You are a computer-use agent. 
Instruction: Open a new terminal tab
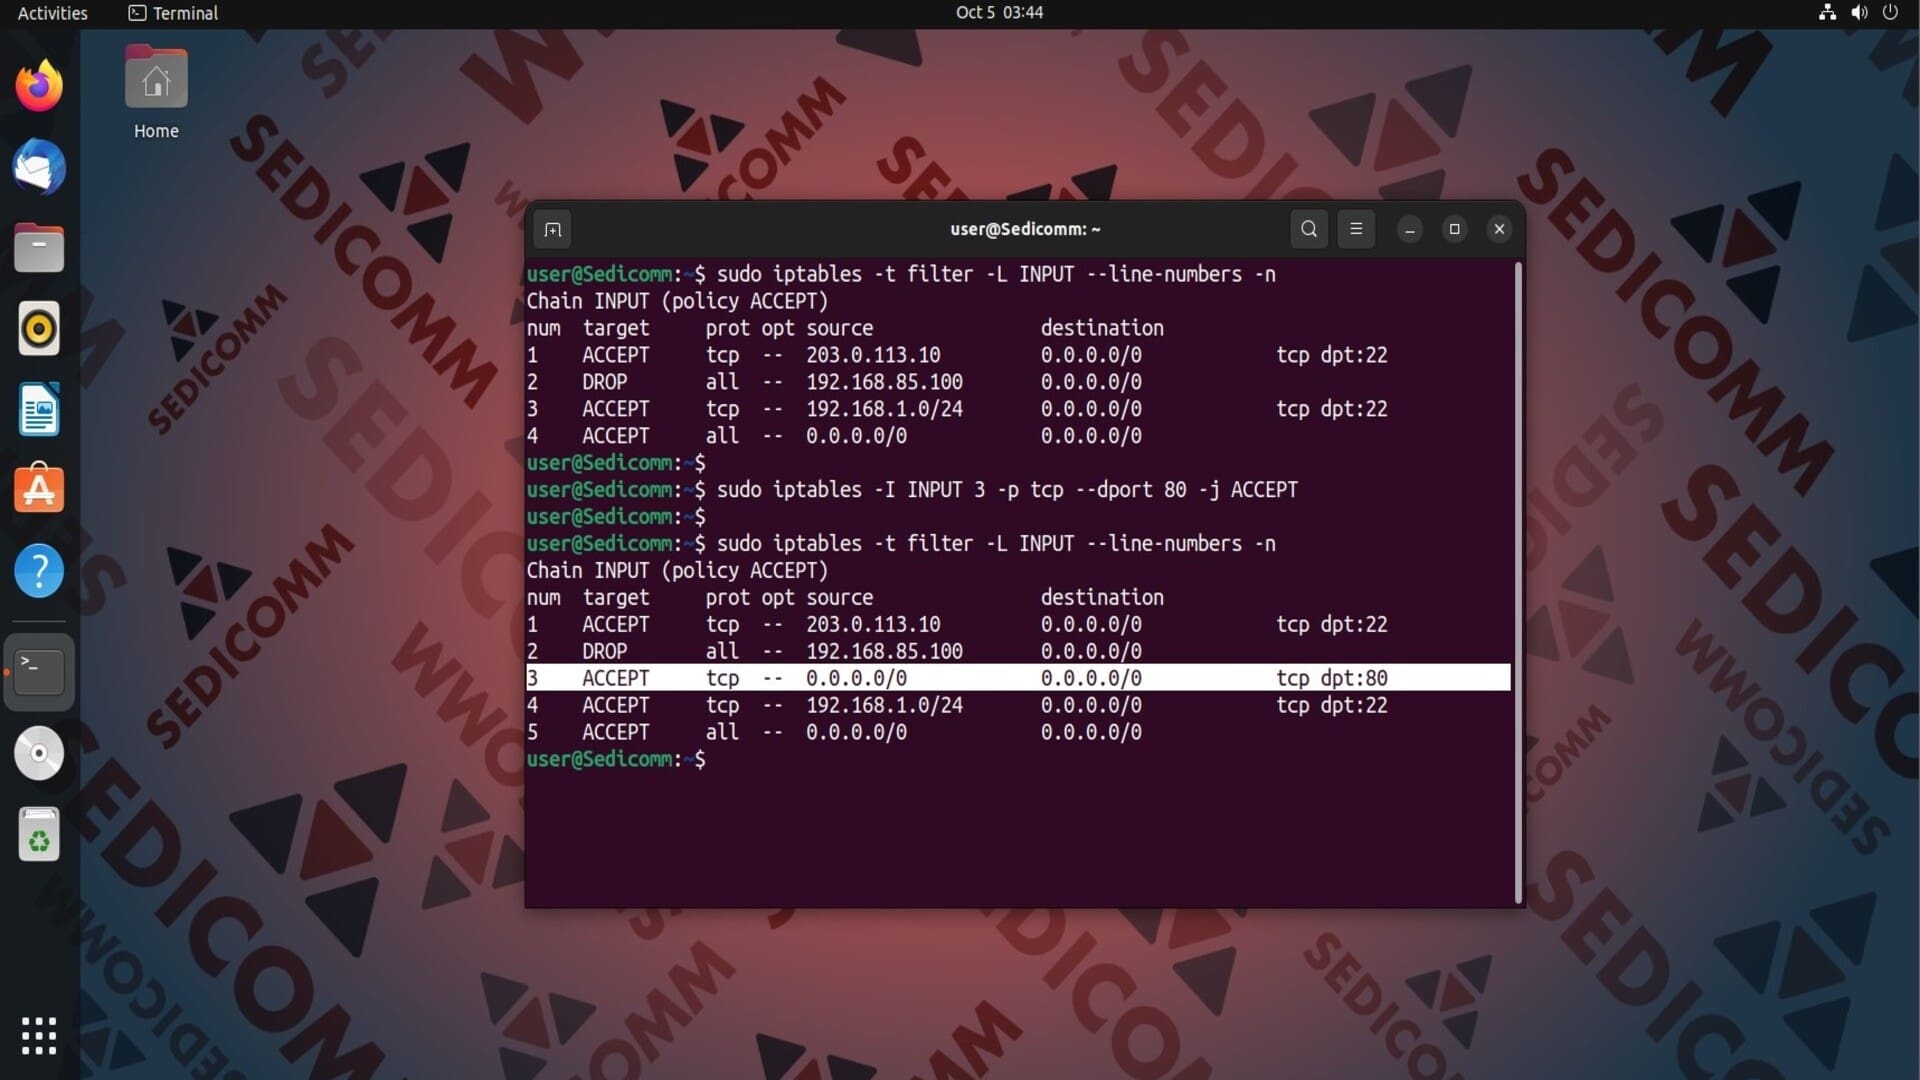(552, 230)
